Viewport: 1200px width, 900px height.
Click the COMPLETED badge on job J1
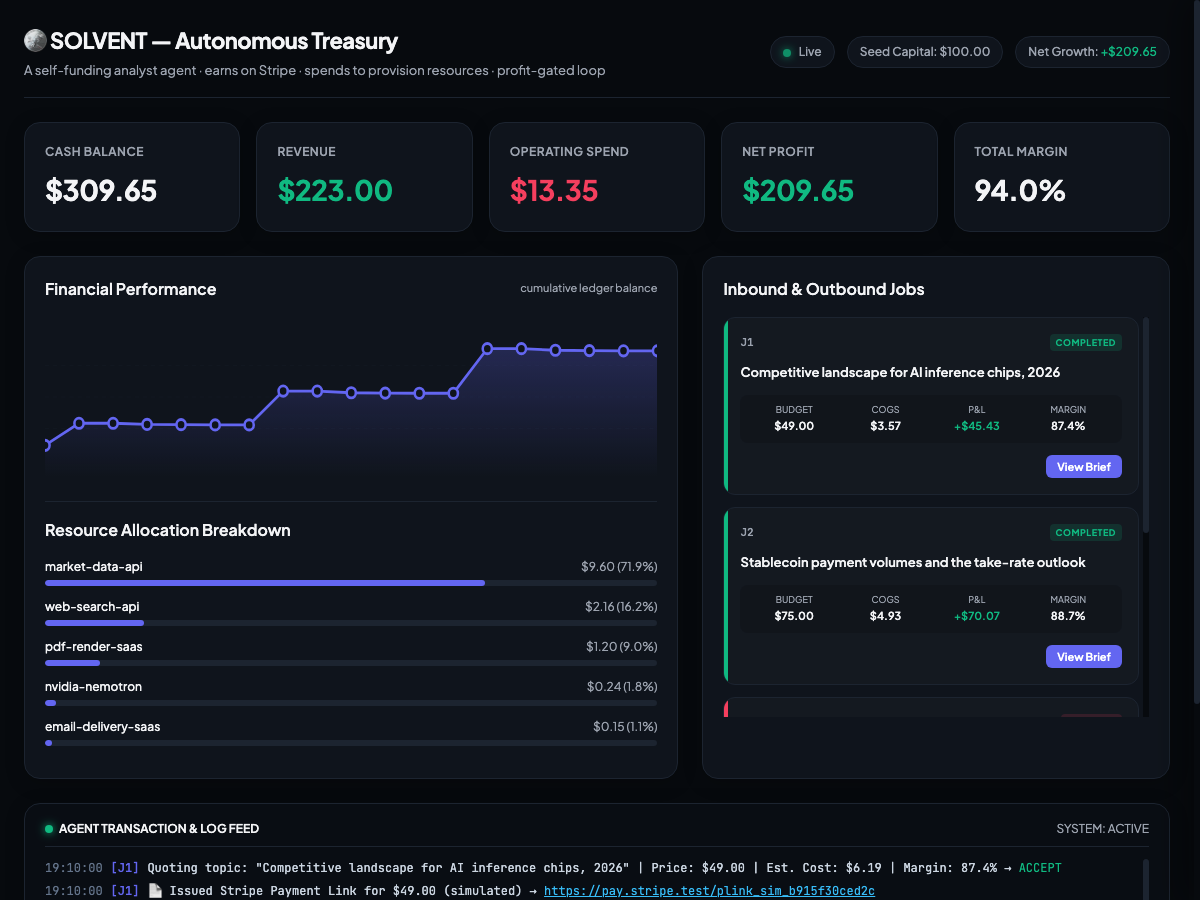[x=1086, y=343]
